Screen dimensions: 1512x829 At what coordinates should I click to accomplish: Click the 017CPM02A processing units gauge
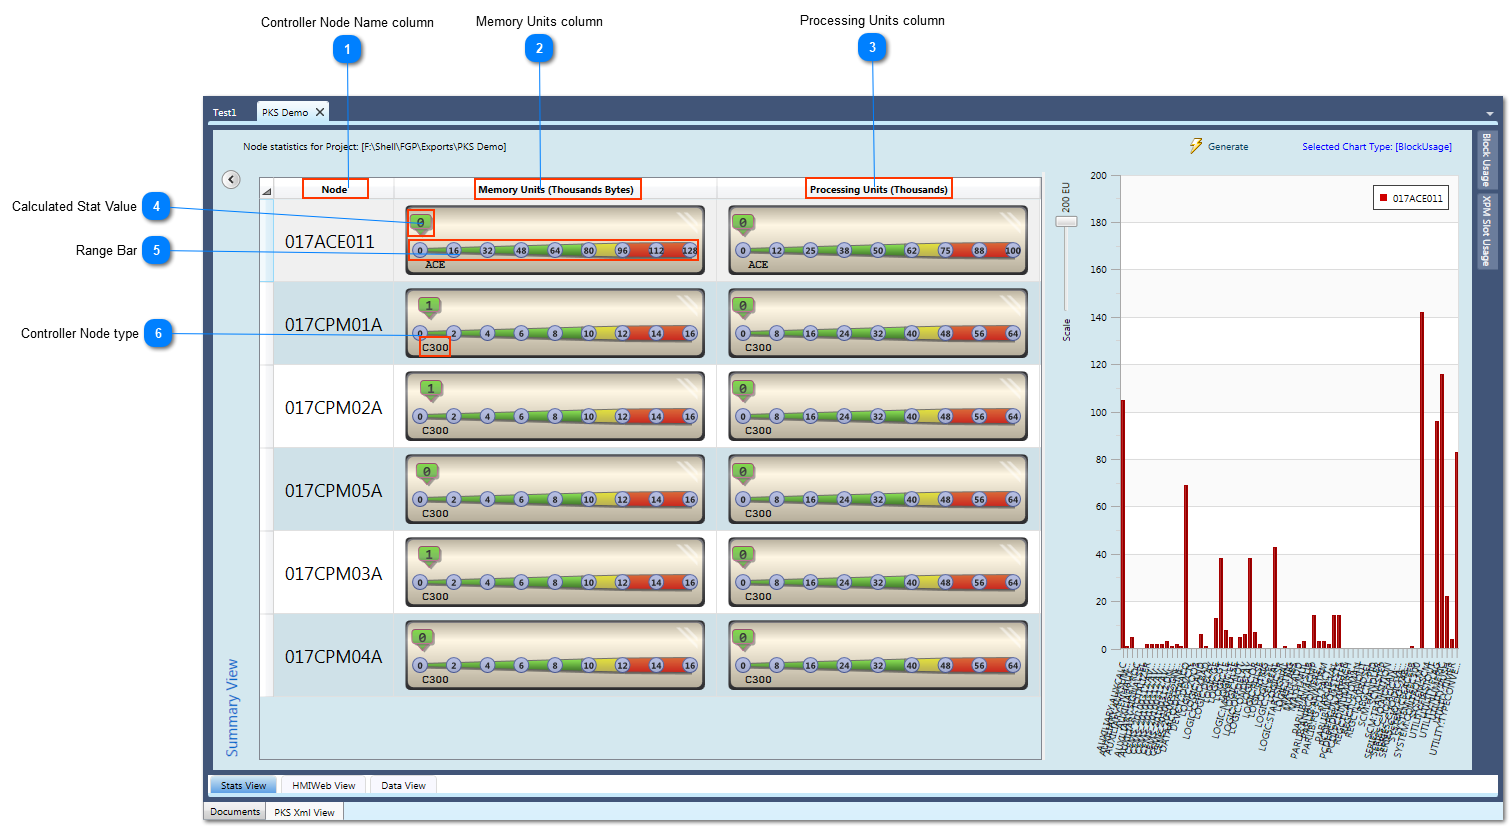(878, 406)
